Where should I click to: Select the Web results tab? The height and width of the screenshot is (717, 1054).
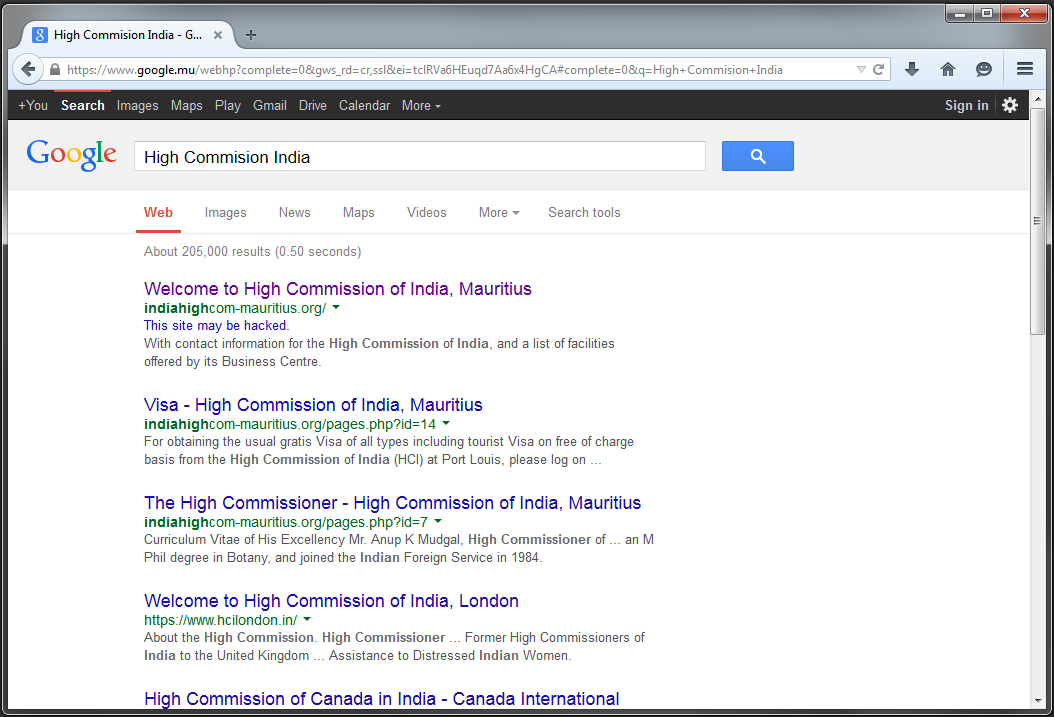158,212
